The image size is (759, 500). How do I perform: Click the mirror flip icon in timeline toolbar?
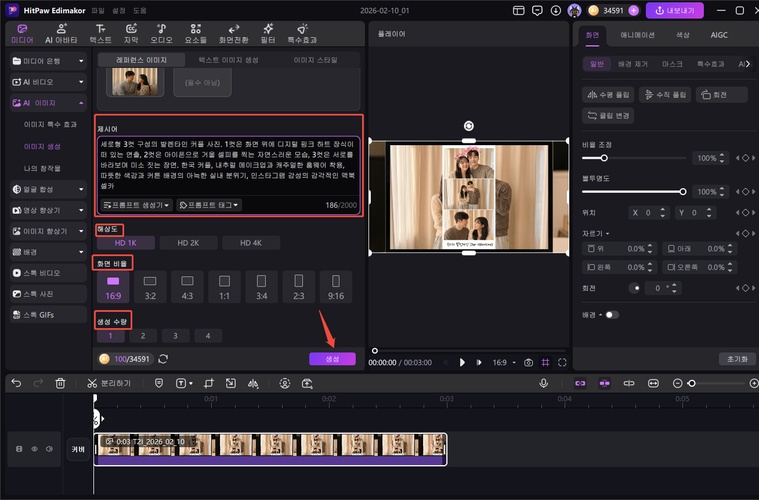point(253,383)
